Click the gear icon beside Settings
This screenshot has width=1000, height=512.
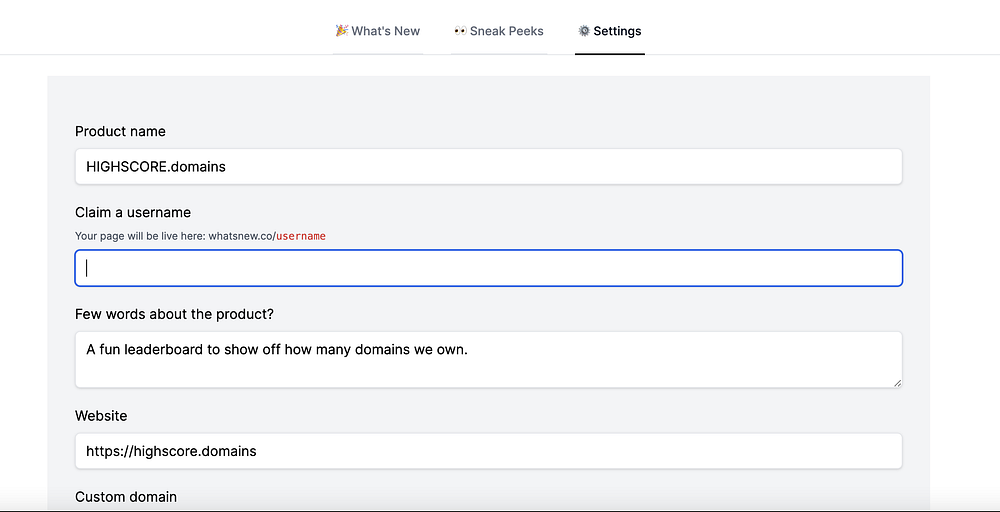tap(584, 31)
